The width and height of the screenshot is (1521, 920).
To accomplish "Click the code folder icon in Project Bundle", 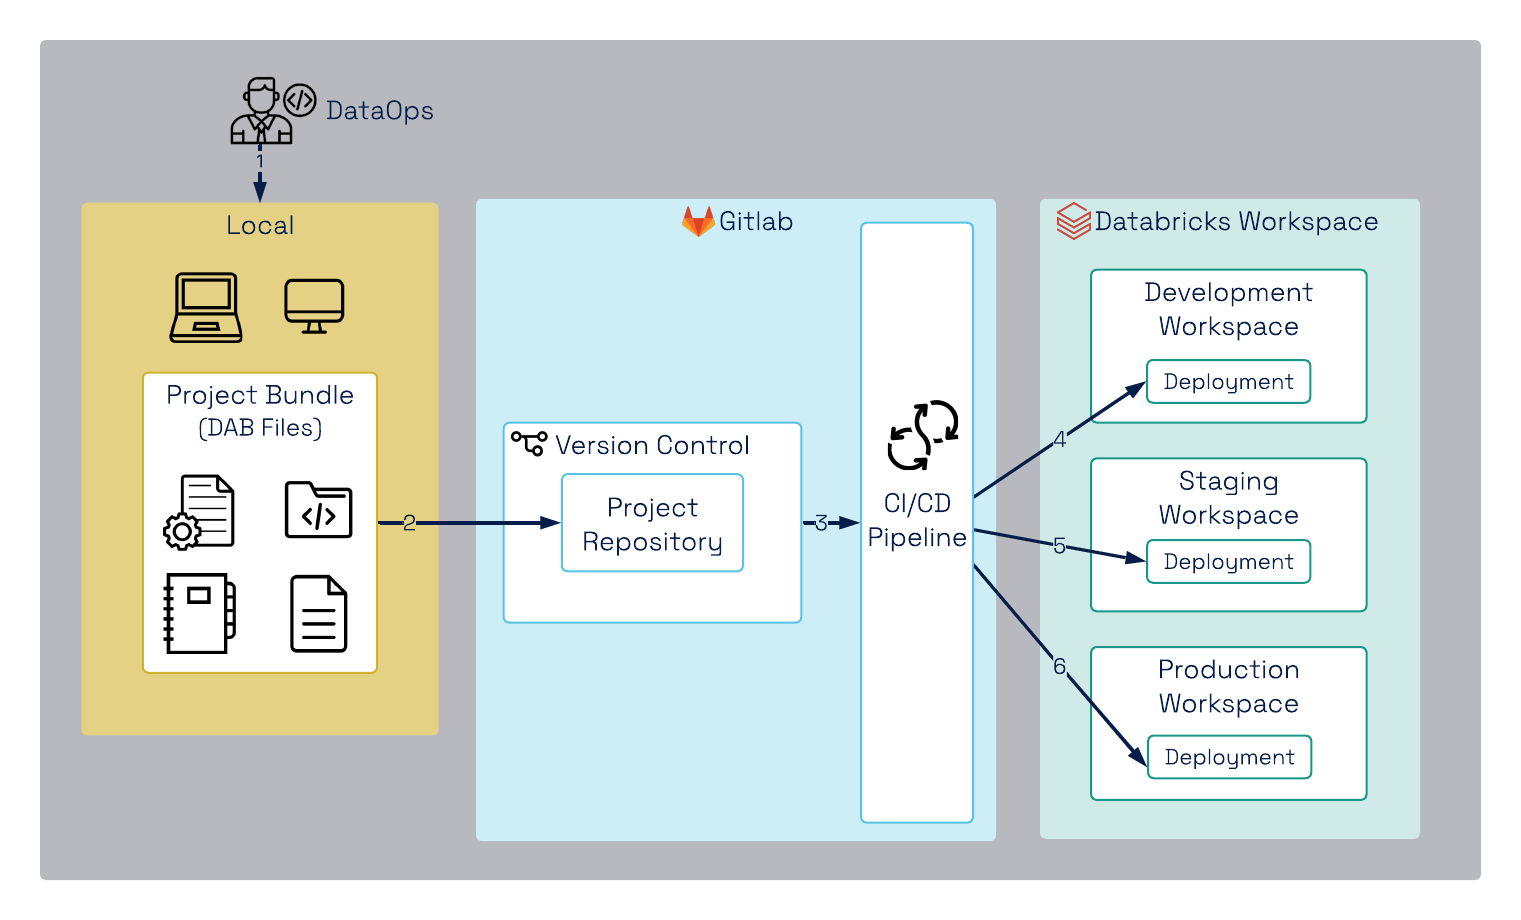I will [318, 510].
